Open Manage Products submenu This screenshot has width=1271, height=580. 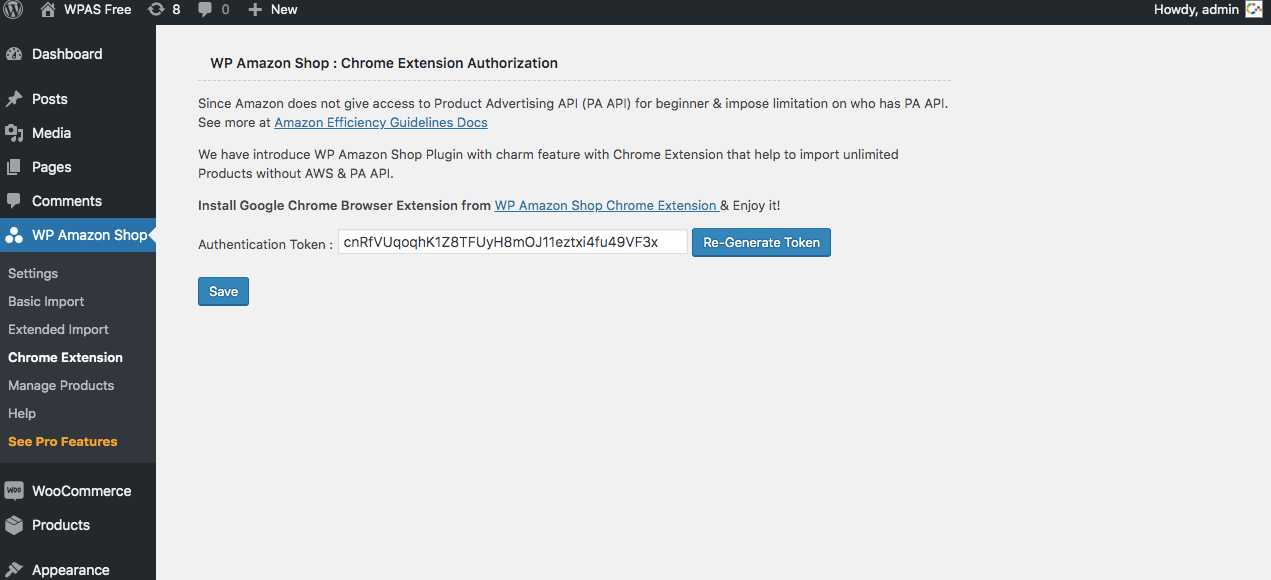pyautogui.click(x=61, y=385)
